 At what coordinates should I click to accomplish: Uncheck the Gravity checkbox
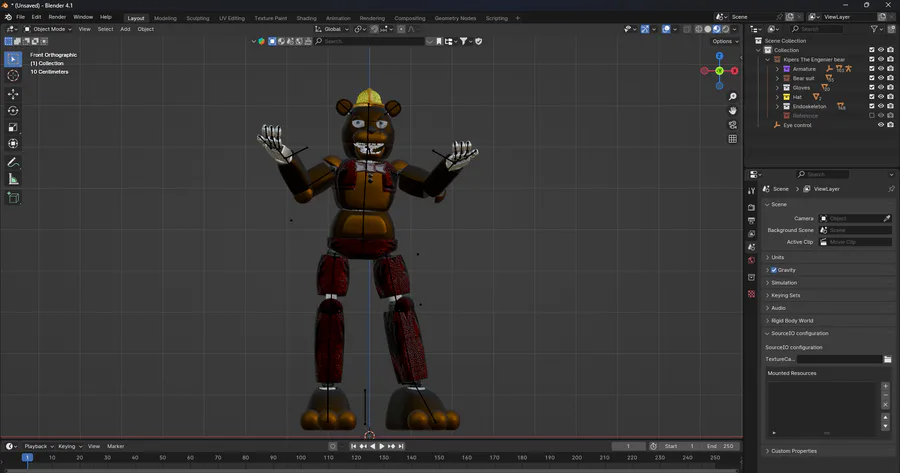point(774,270)
